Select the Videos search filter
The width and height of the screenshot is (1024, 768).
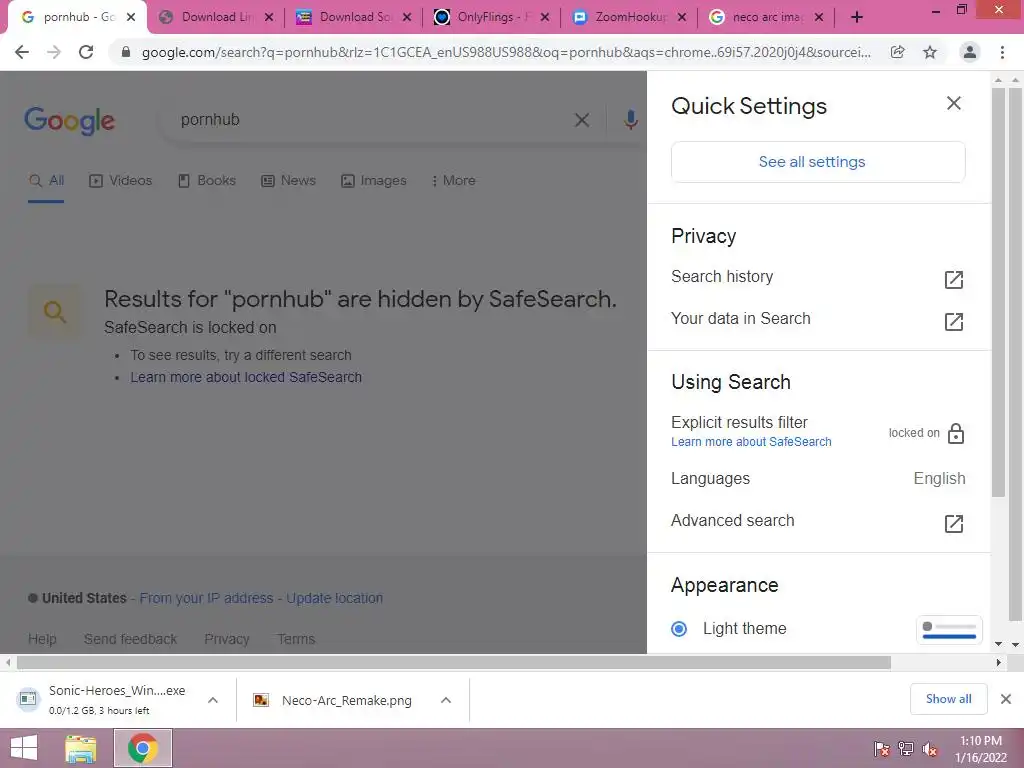click(120, 181)
